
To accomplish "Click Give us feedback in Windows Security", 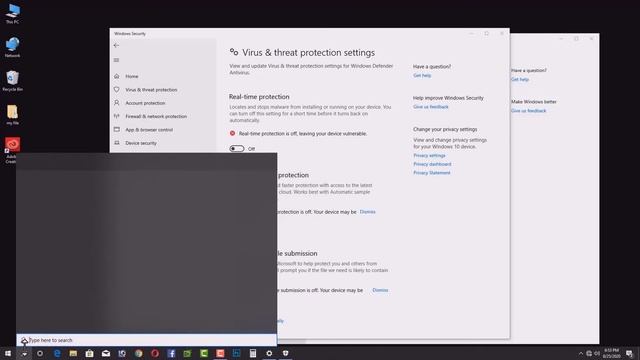I will 431,107.
